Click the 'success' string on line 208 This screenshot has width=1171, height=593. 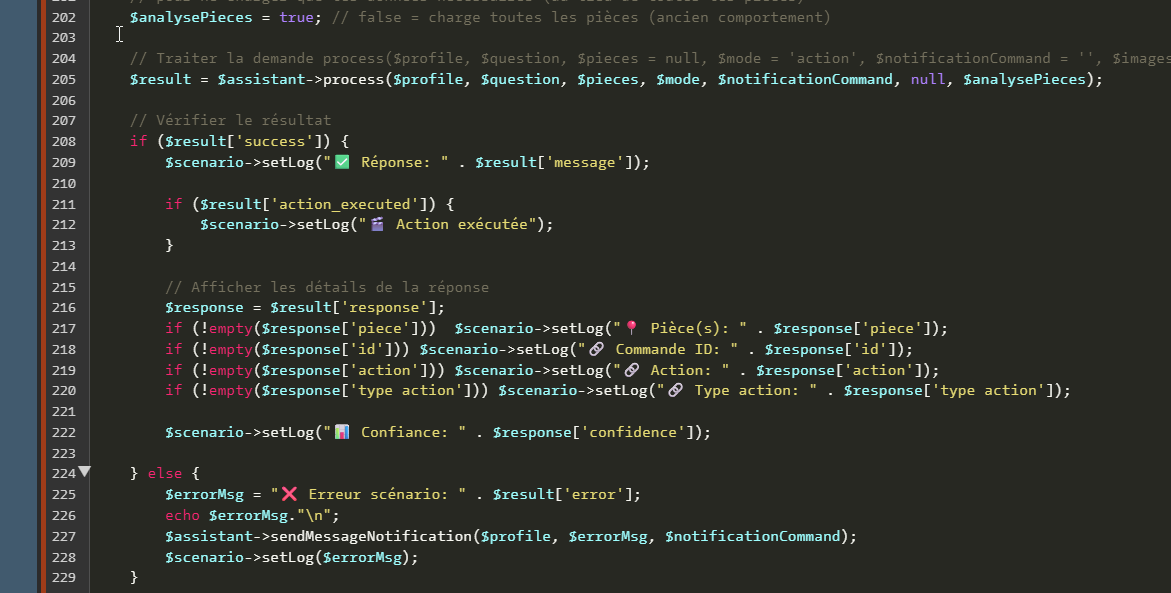275,141
